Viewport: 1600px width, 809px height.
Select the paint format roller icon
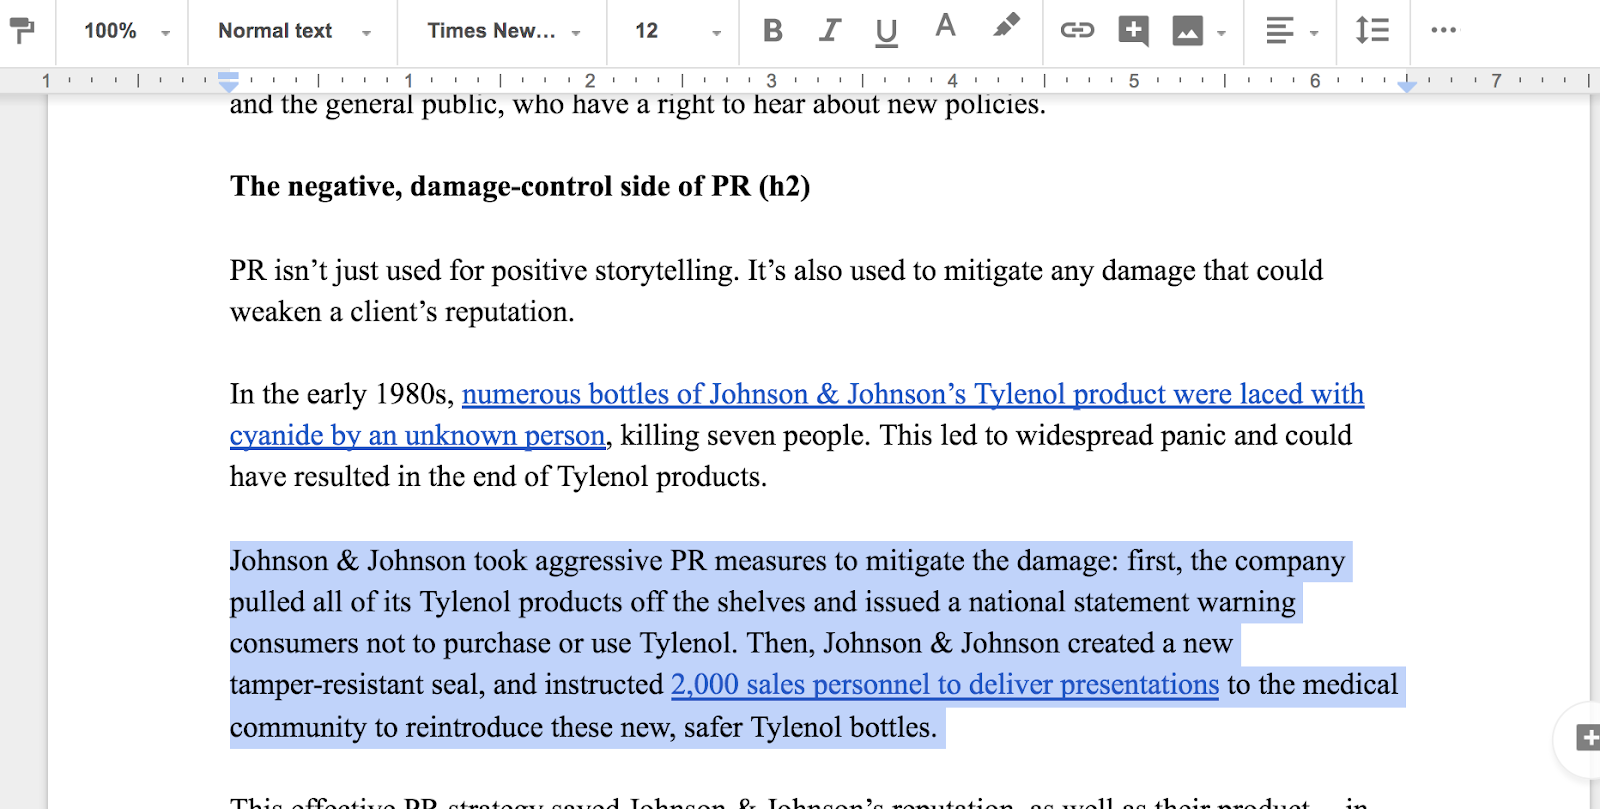click(x=21, y=31)
